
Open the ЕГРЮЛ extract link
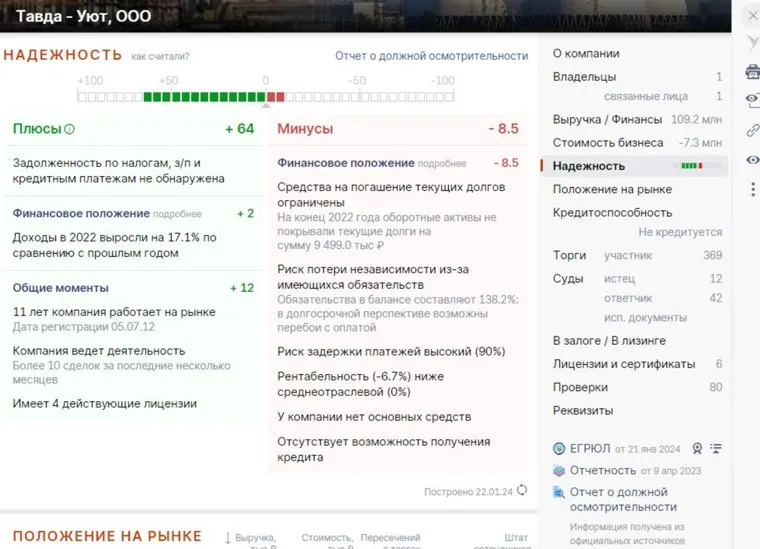[x=589, y=448]
